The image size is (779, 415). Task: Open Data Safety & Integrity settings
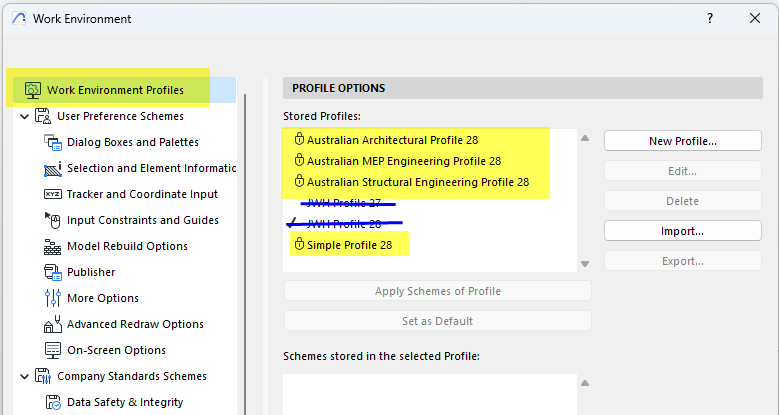point(125,402)
